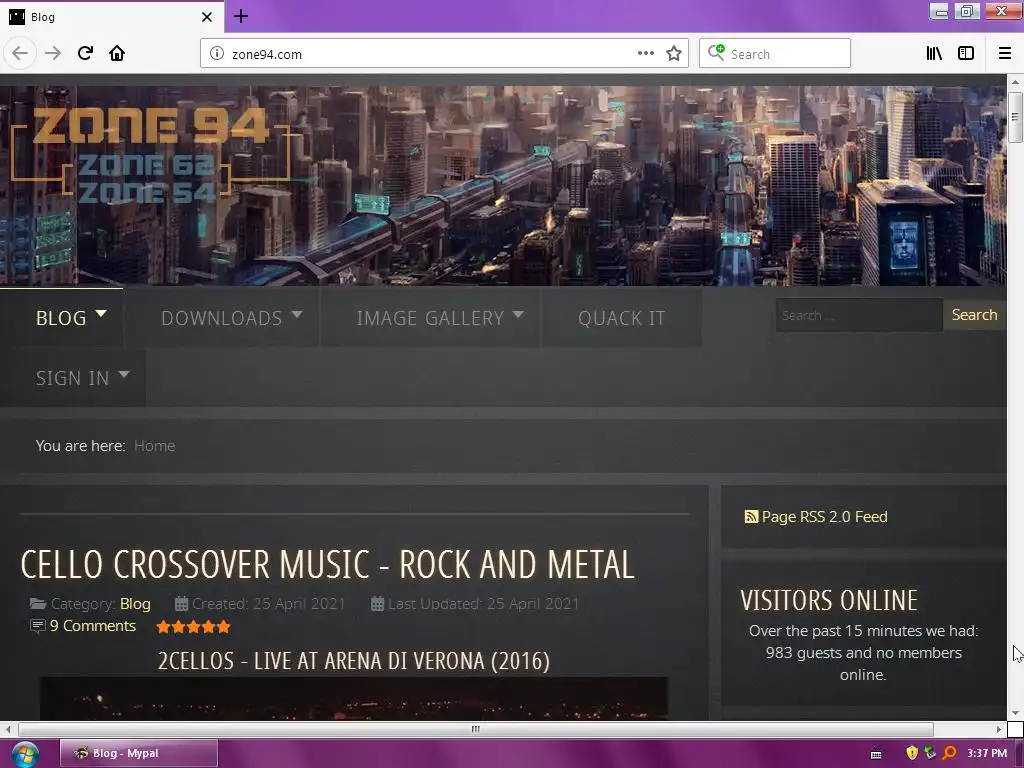Expand the IMAGE GALLERY dropdown arrow
The height and width of the screenshot is (768, 1024).
point(519,314)
